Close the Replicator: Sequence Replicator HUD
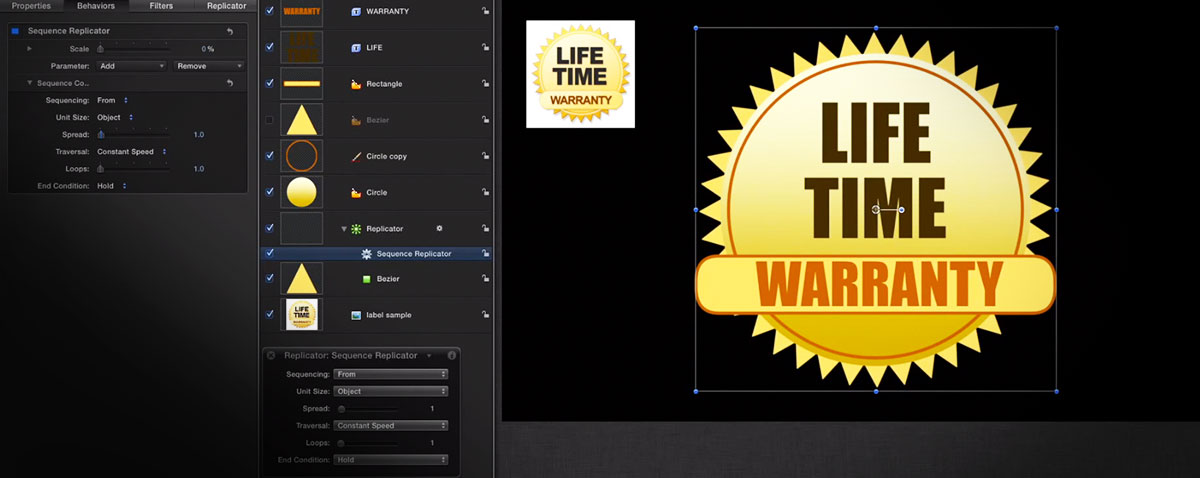This screenshot has height=478, width=1200. tap(271, 355)
